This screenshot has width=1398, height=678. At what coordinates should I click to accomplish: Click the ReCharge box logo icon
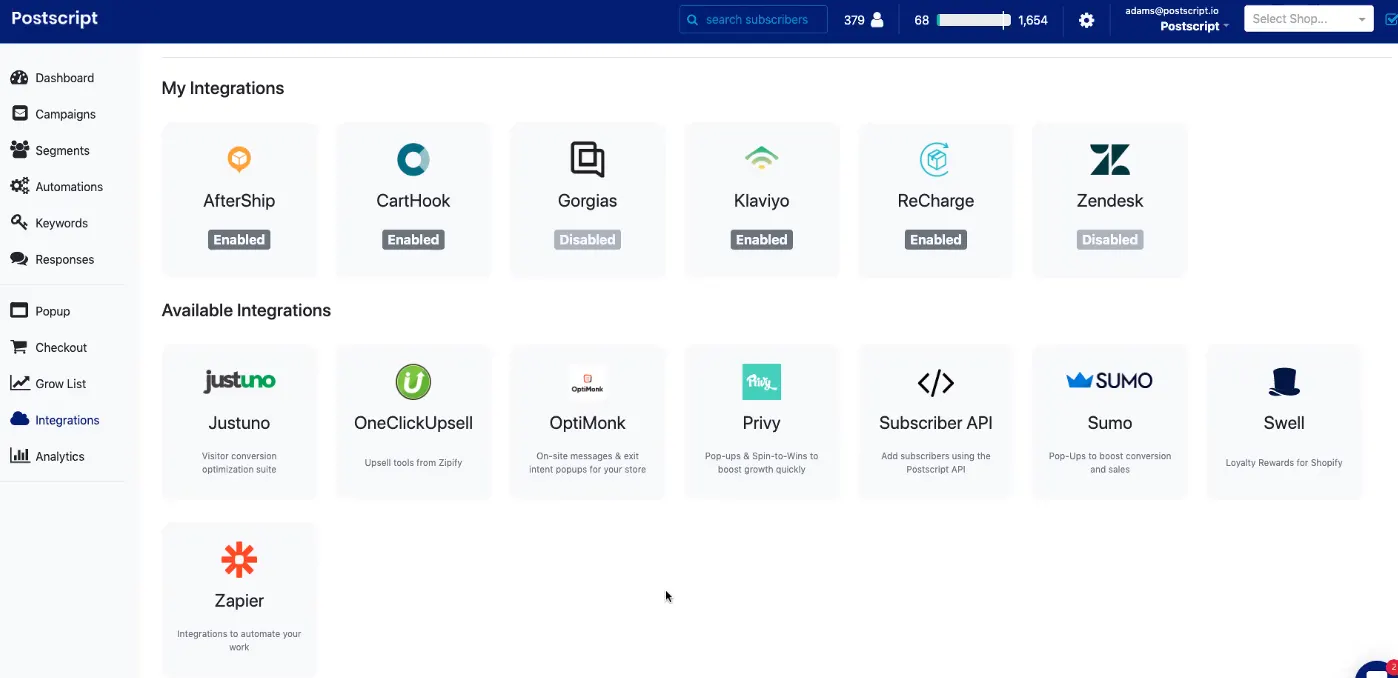click(x=935, y=159)
